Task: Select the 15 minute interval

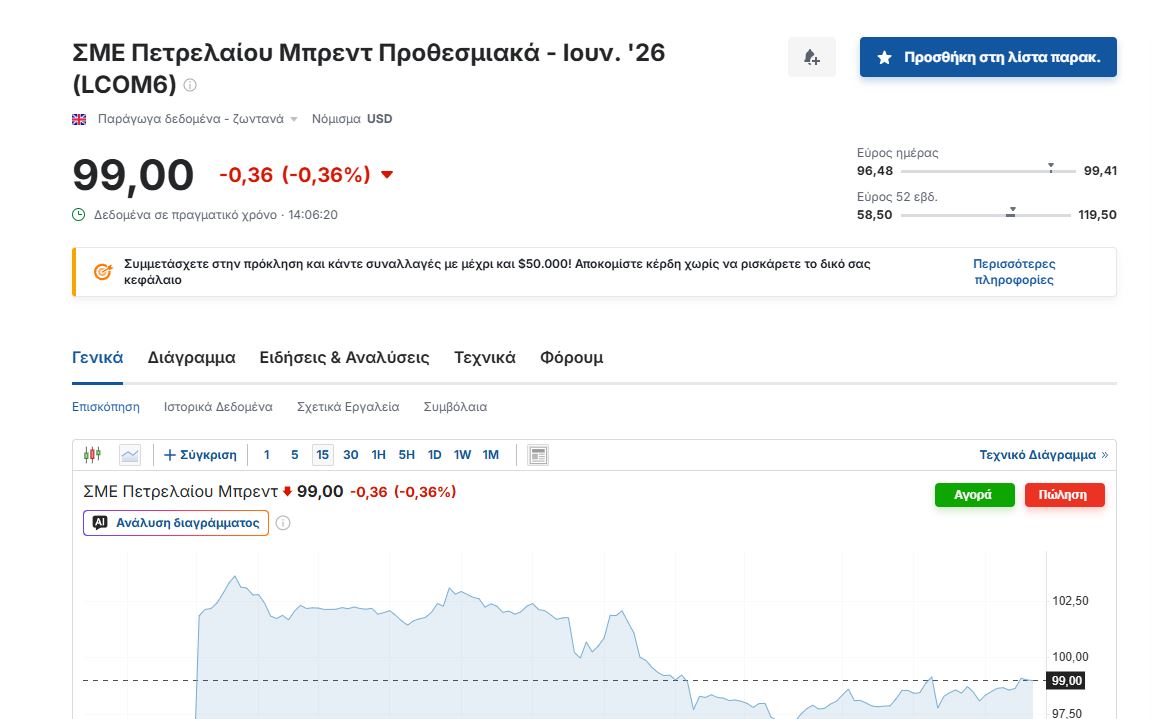Action: (322, 455)
